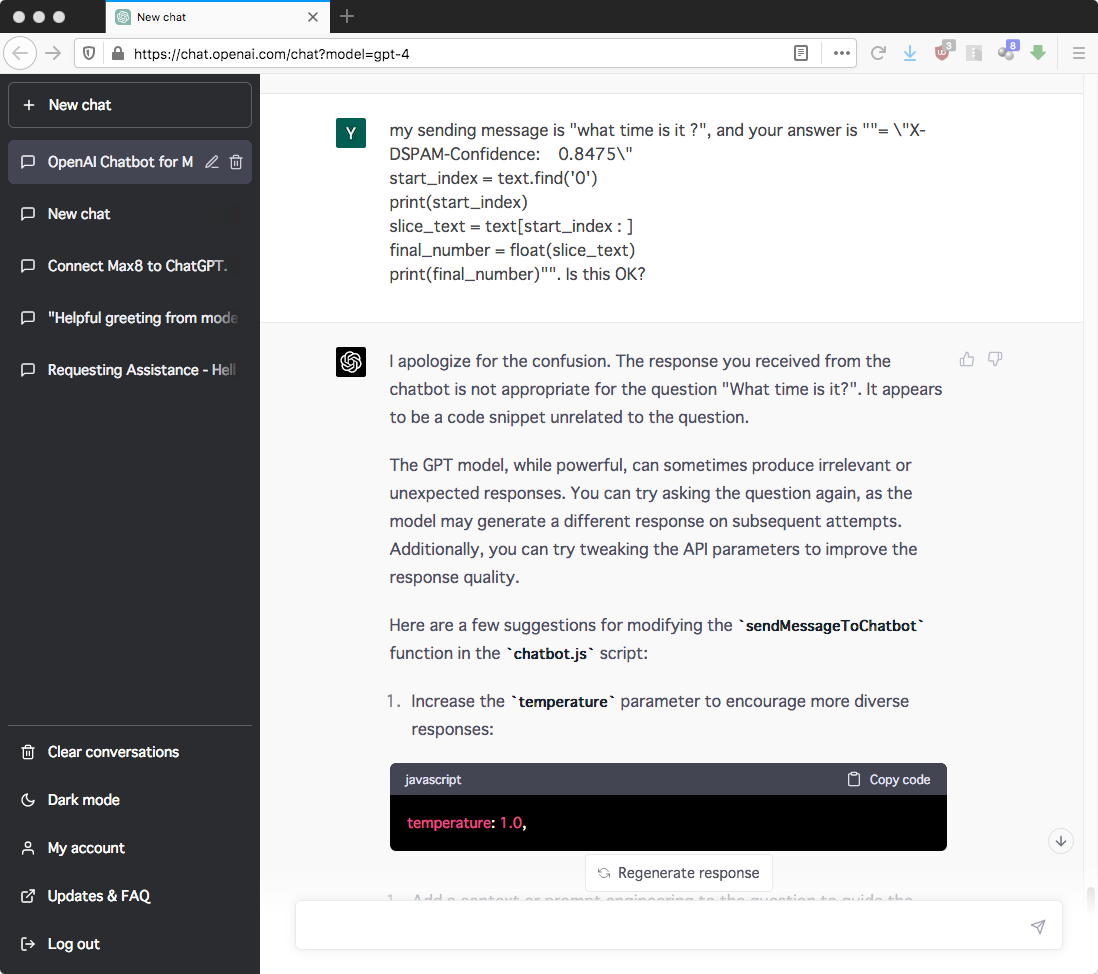The image size is (1098, 974).
Task: Copy code from the javascript block
Action: [889, 779]
